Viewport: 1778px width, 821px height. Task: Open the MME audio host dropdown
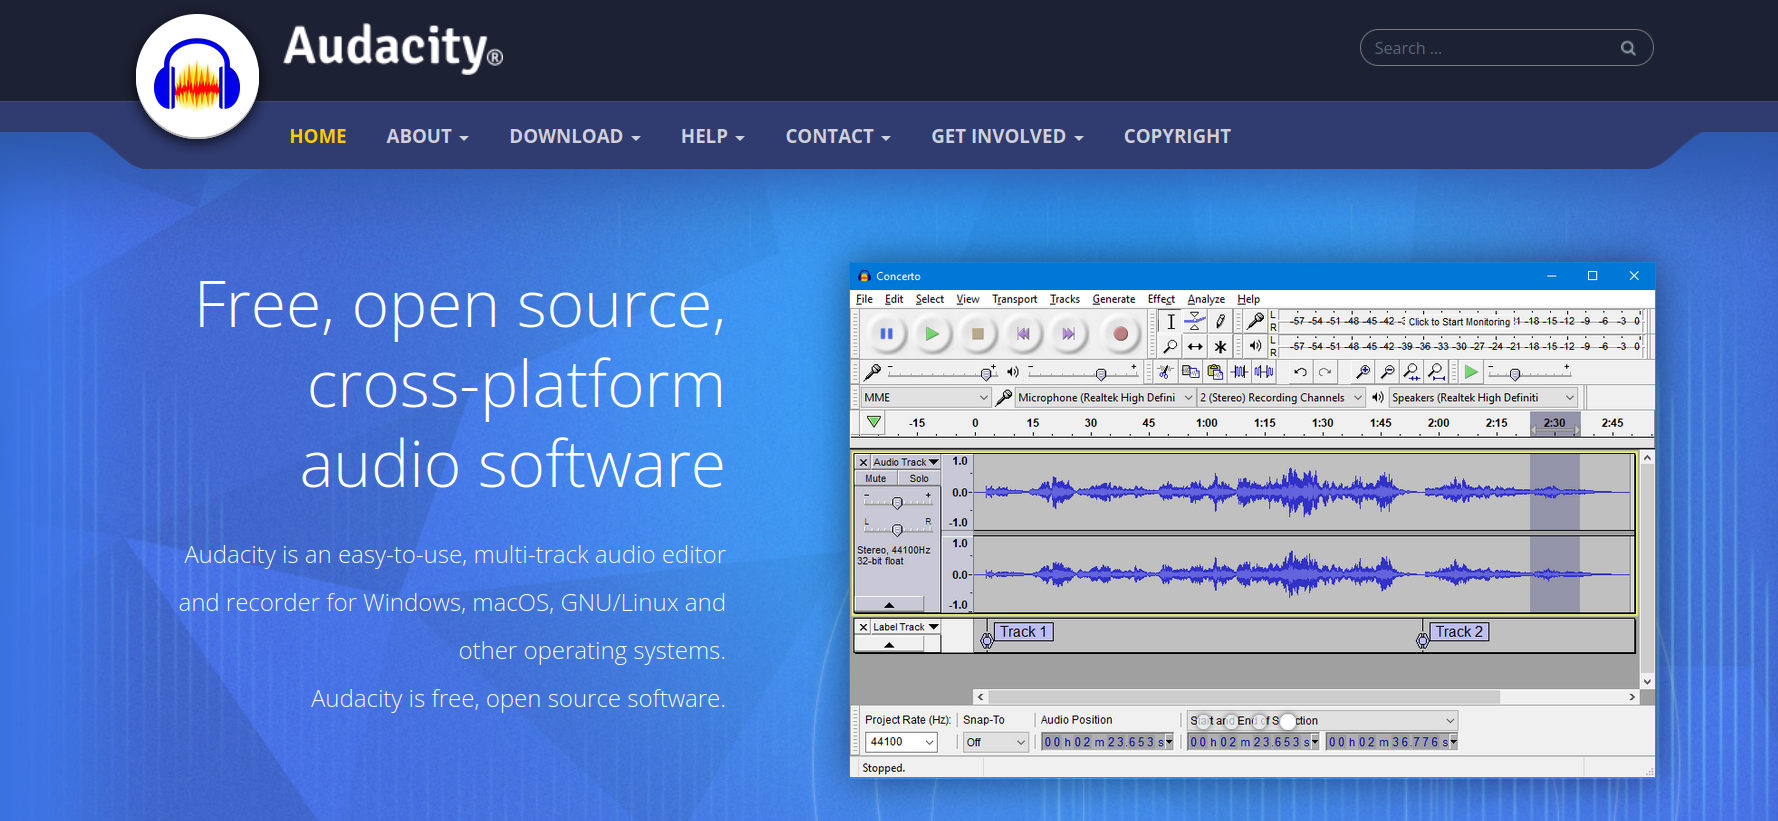925,398
